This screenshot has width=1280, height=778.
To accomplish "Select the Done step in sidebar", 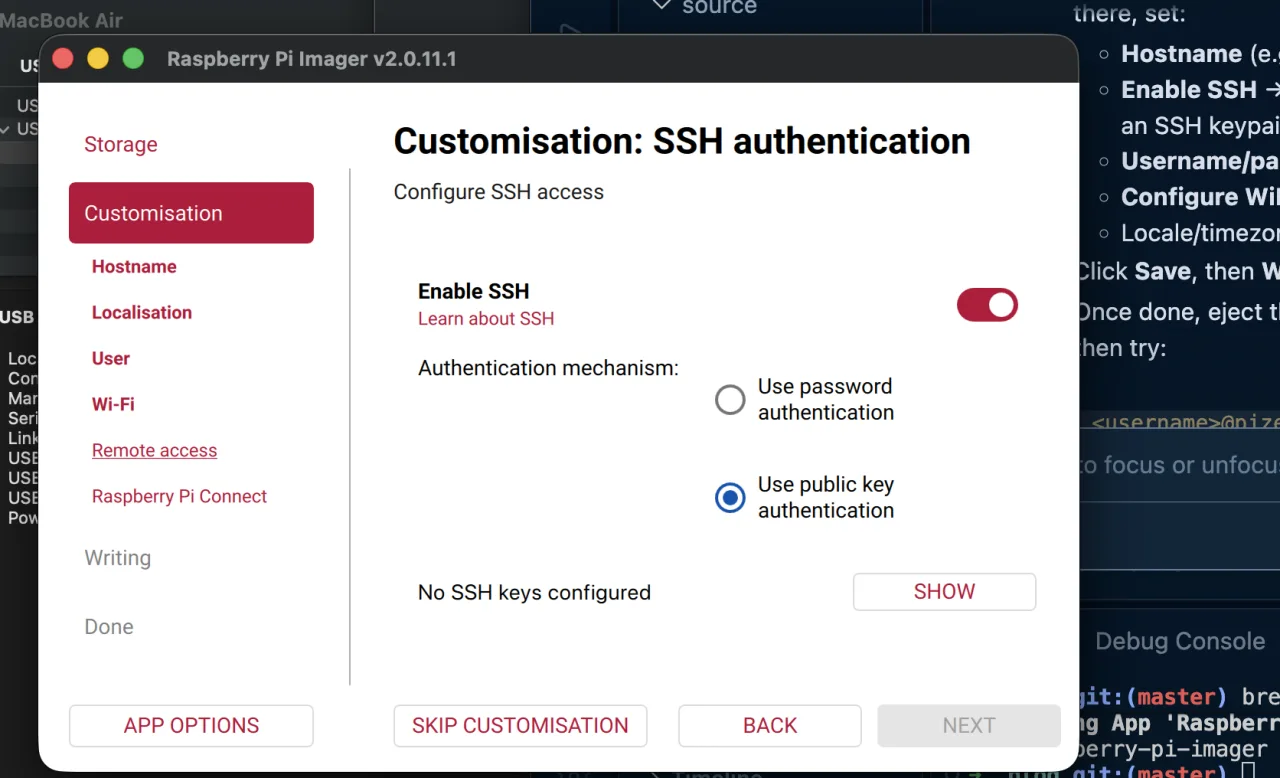I will point(109,627).
